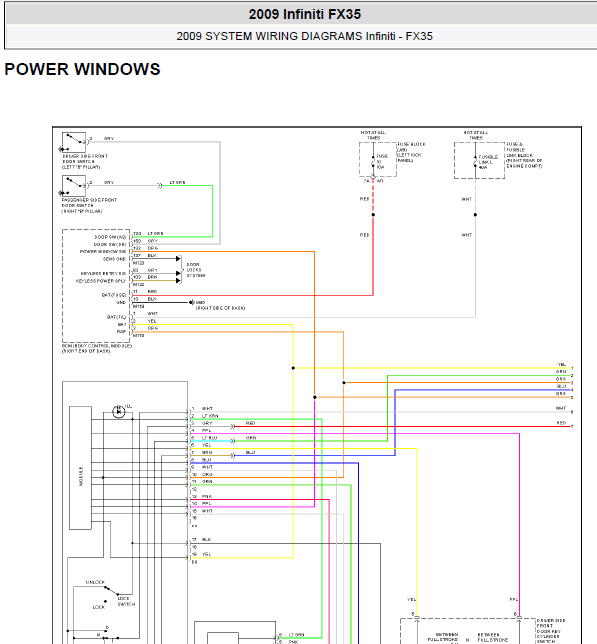Select the 'DOOR SW (DR)' BCM pin label
This screenshot has height=644, width=597.
click(110, 244)
